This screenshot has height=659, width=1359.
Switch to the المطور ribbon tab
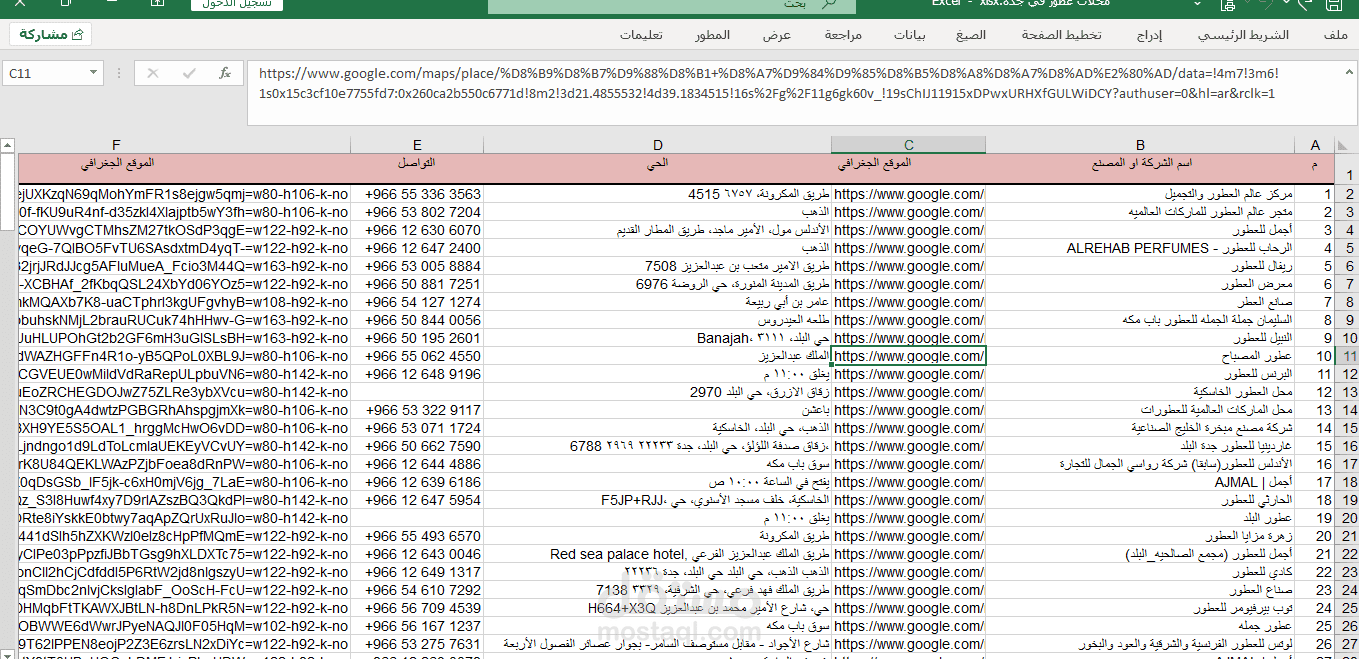[x=713, y=34]
